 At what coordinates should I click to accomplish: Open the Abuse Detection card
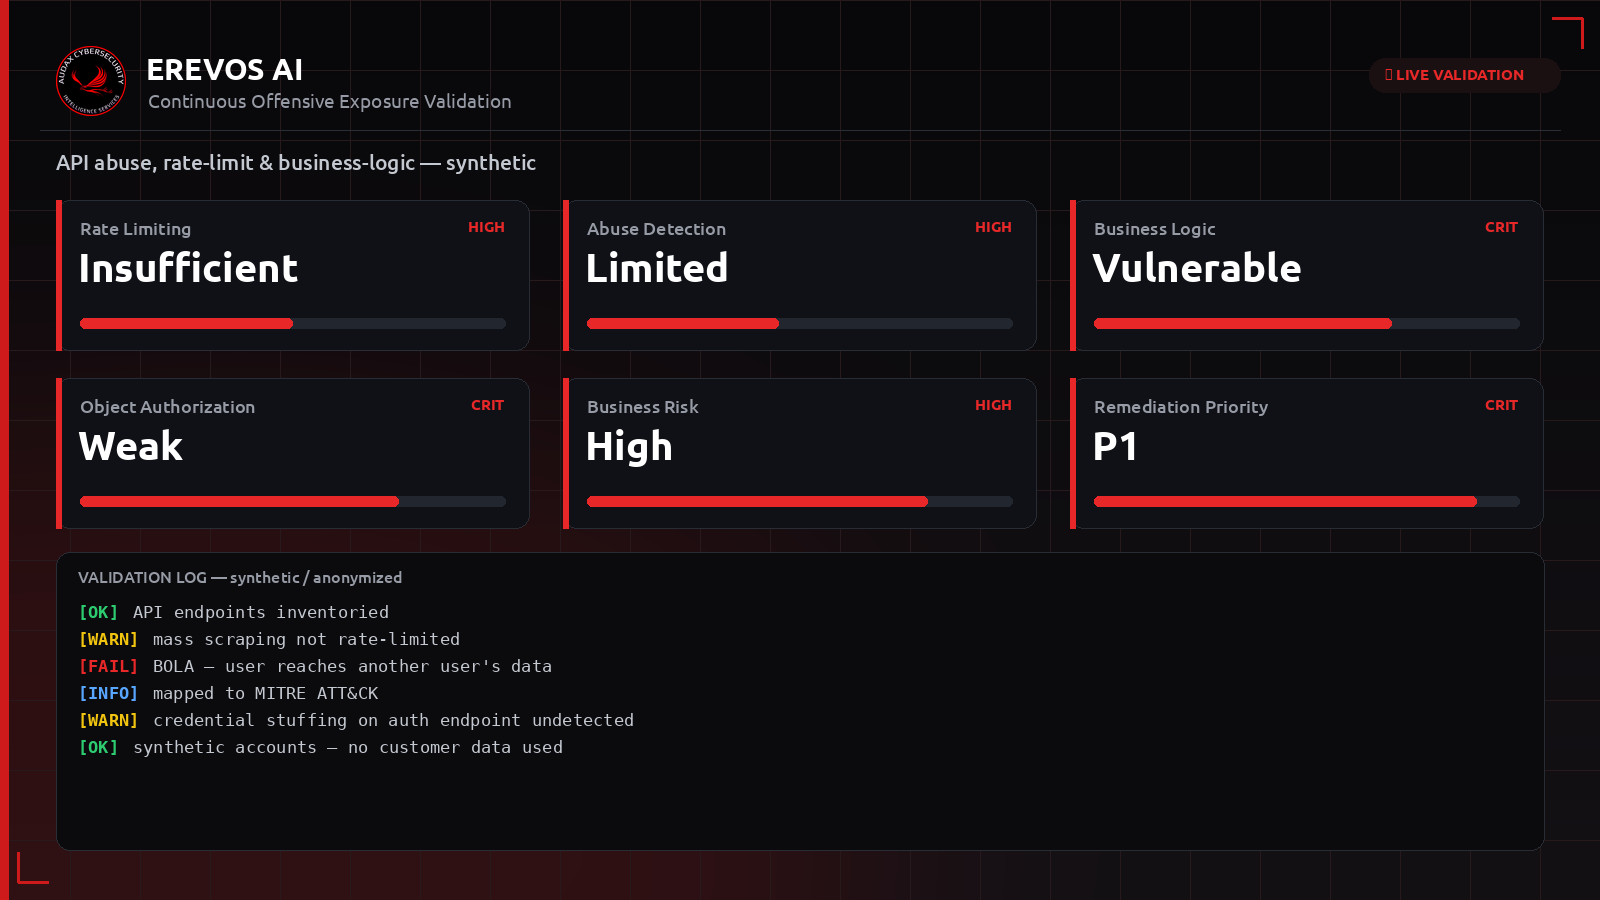800,275
